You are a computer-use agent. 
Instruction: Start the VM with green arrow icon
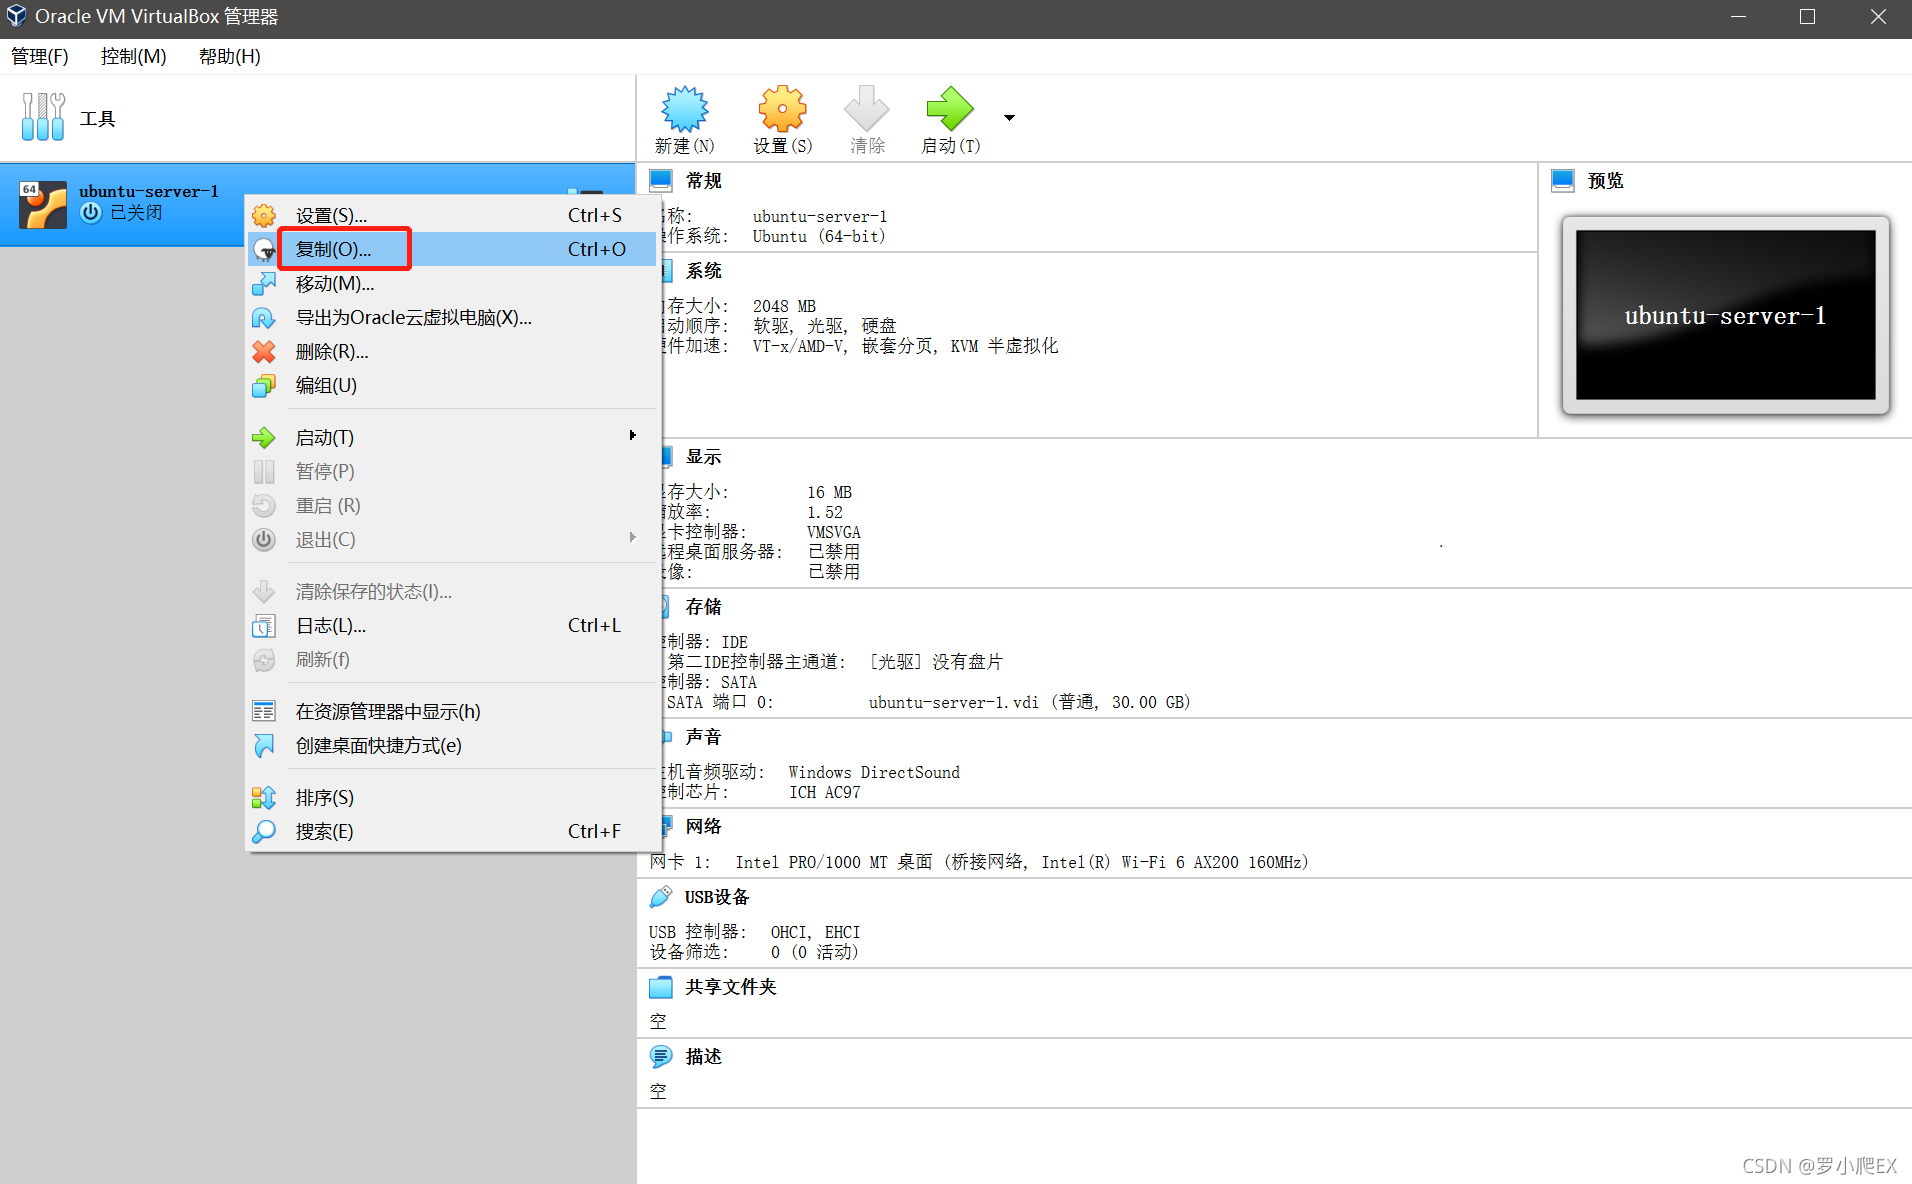click(x=949, y=108)
